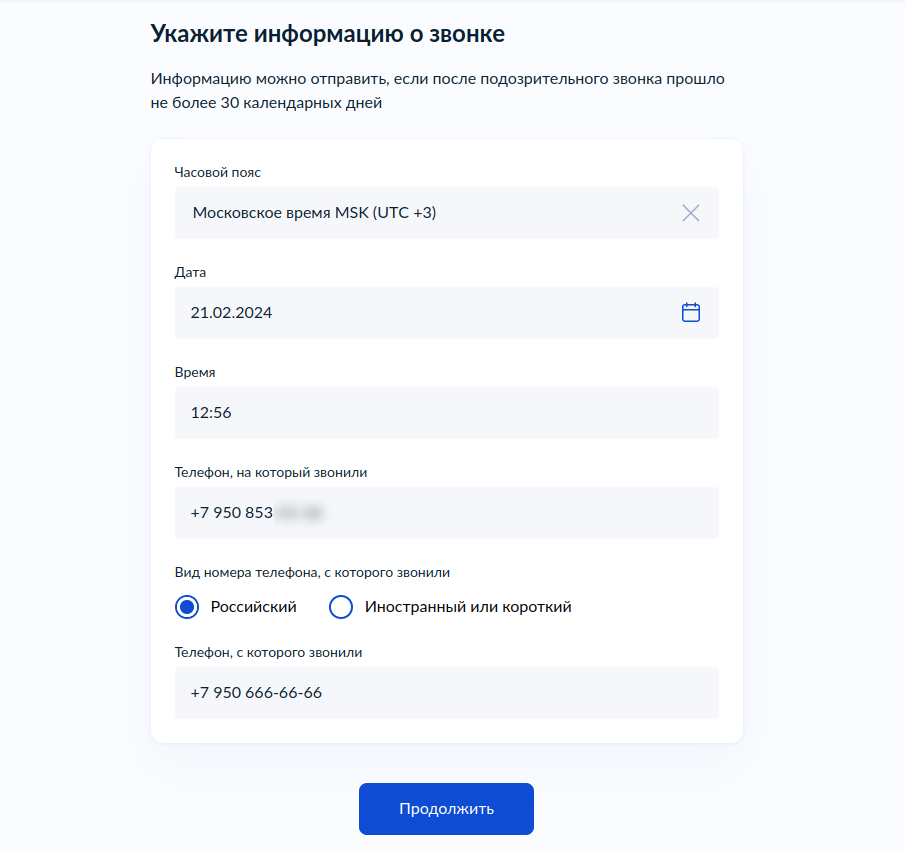This screenshot has height=852, width=905.
Task: Click the caller phone field +7 950 666-66-66
Action: click(447, 693)
